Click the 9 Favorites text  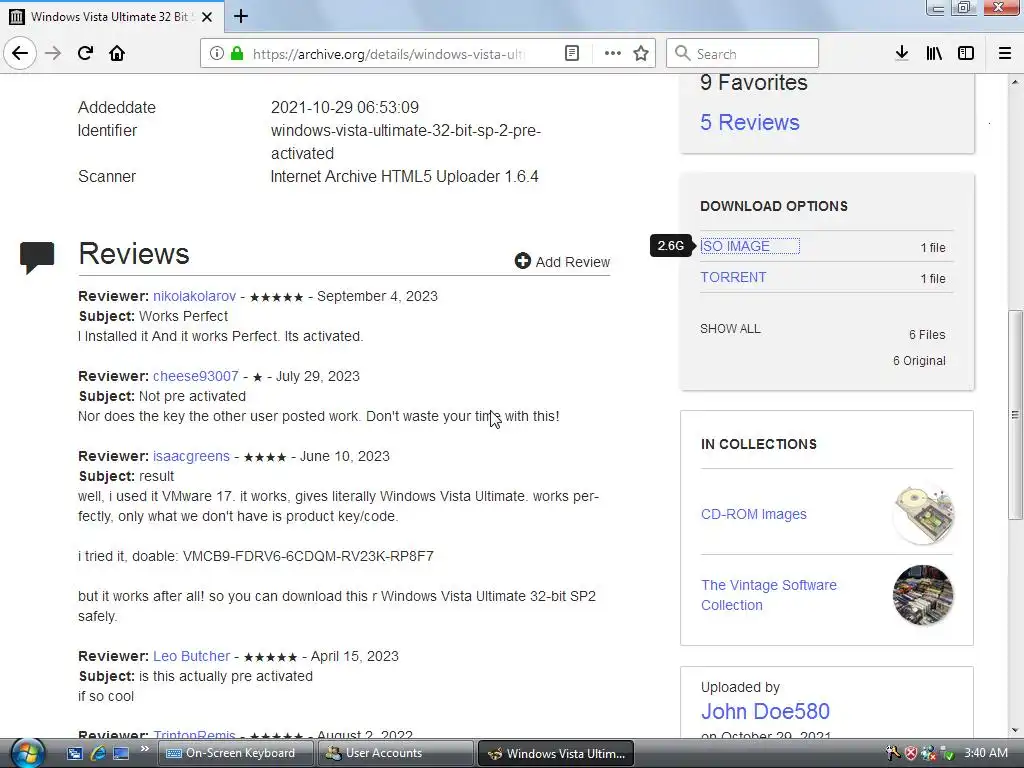[754, 83]
